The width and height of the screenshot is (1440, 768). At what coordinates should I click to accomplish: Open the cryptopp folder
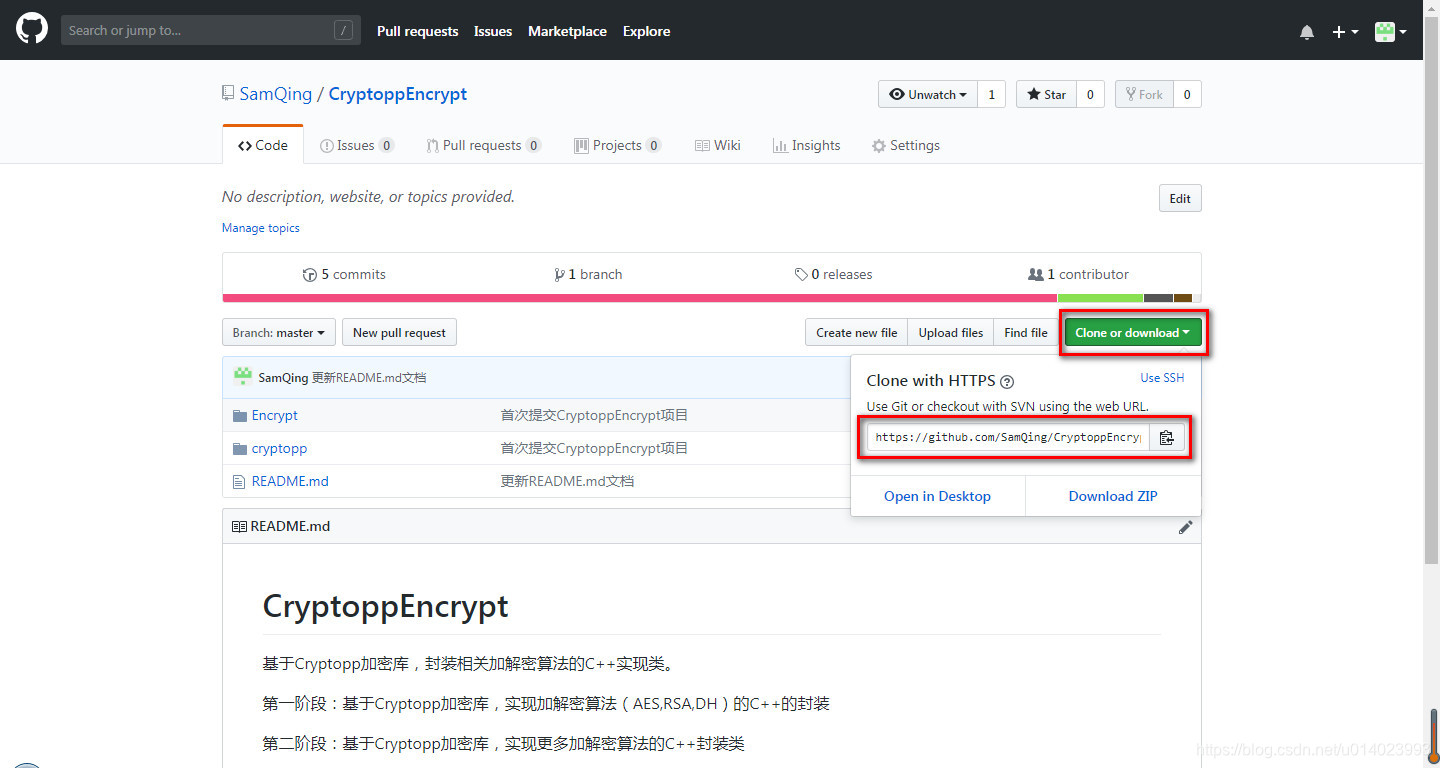pos(279,448)
